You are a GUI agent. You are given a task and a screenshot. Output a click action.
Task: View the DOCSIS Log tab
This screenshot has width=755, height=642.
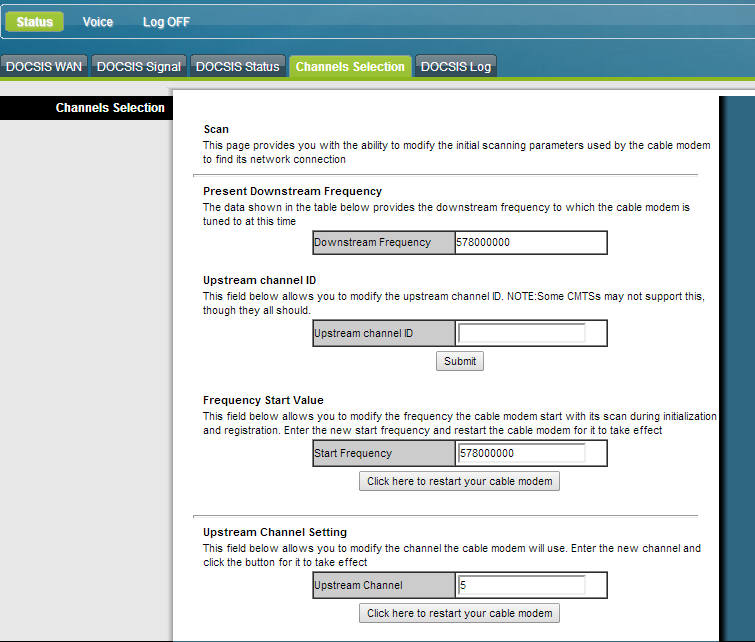(x=455, y=67)
